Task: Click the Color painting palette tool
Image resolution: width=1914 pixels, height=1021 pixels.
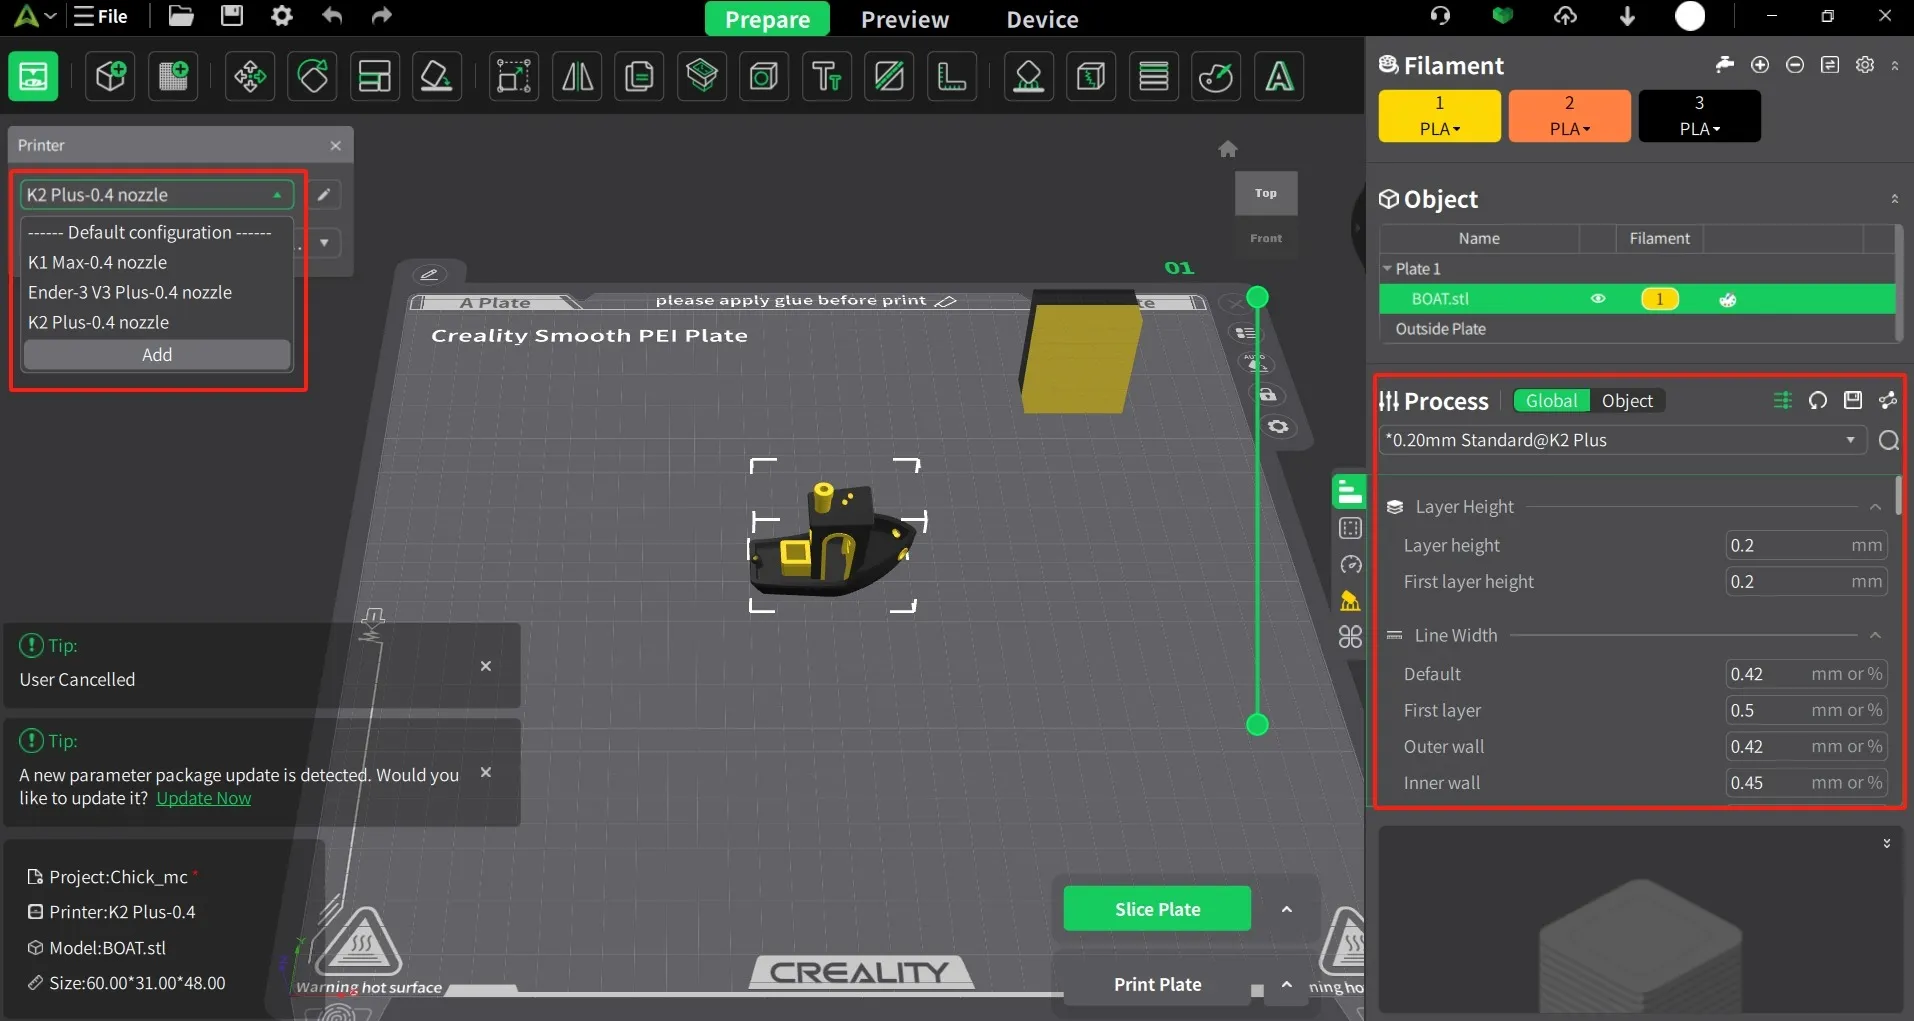Action: tap(1216, 76)
